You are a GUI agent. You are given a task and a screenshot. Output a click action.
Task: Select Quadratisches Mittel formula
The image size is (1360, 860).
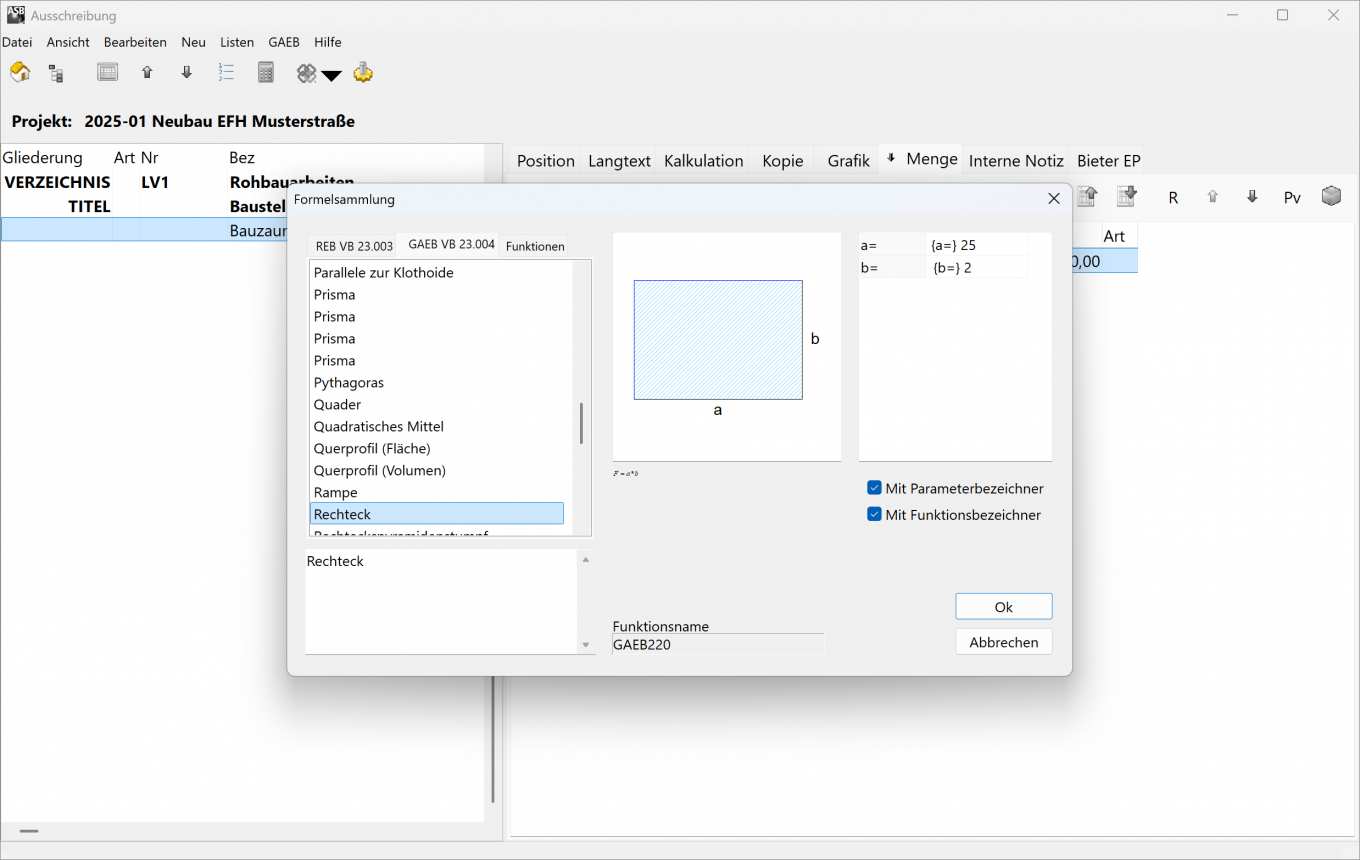437,427
